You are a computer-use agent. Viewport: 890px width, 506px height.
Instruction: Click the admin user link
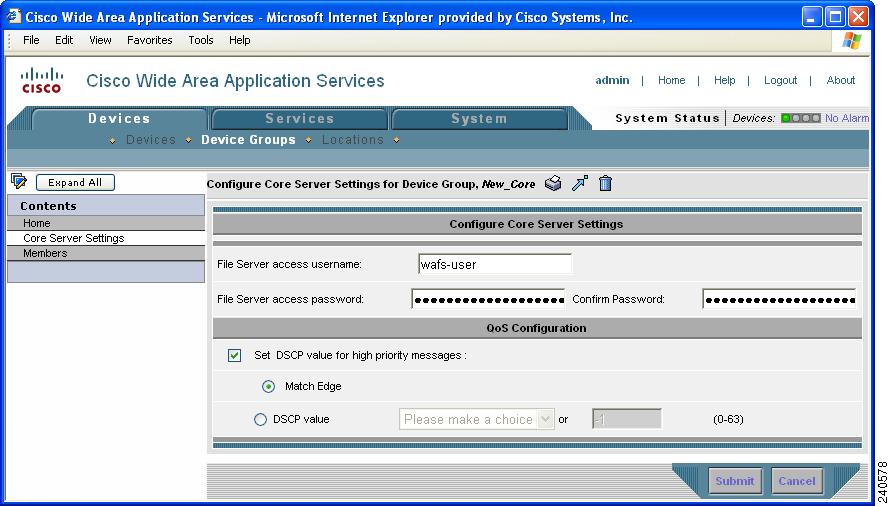(x=612, y=80)
